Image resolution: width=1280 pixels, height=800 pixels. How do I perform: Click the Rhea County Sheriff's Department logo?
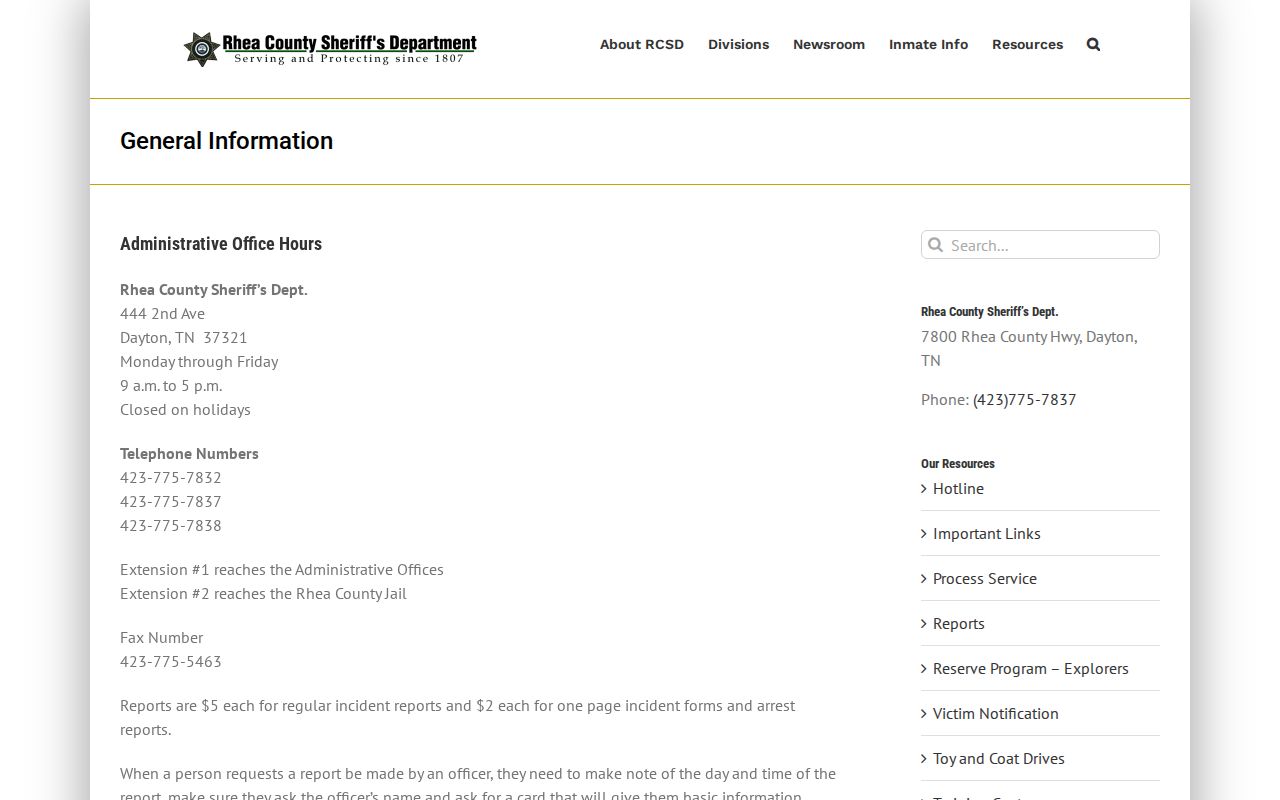click(x=330, y=48)
